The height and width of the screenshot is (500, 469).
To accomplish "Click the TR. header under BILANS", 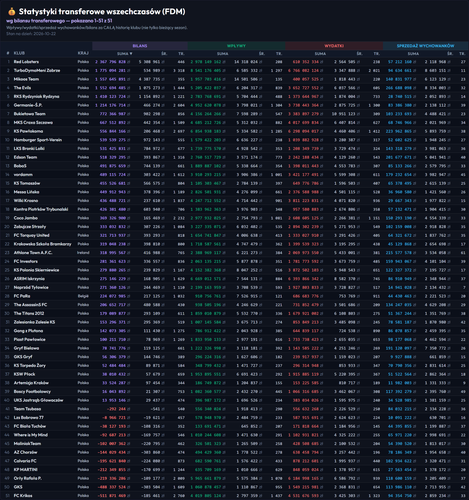I will click(x=181, y=53).
